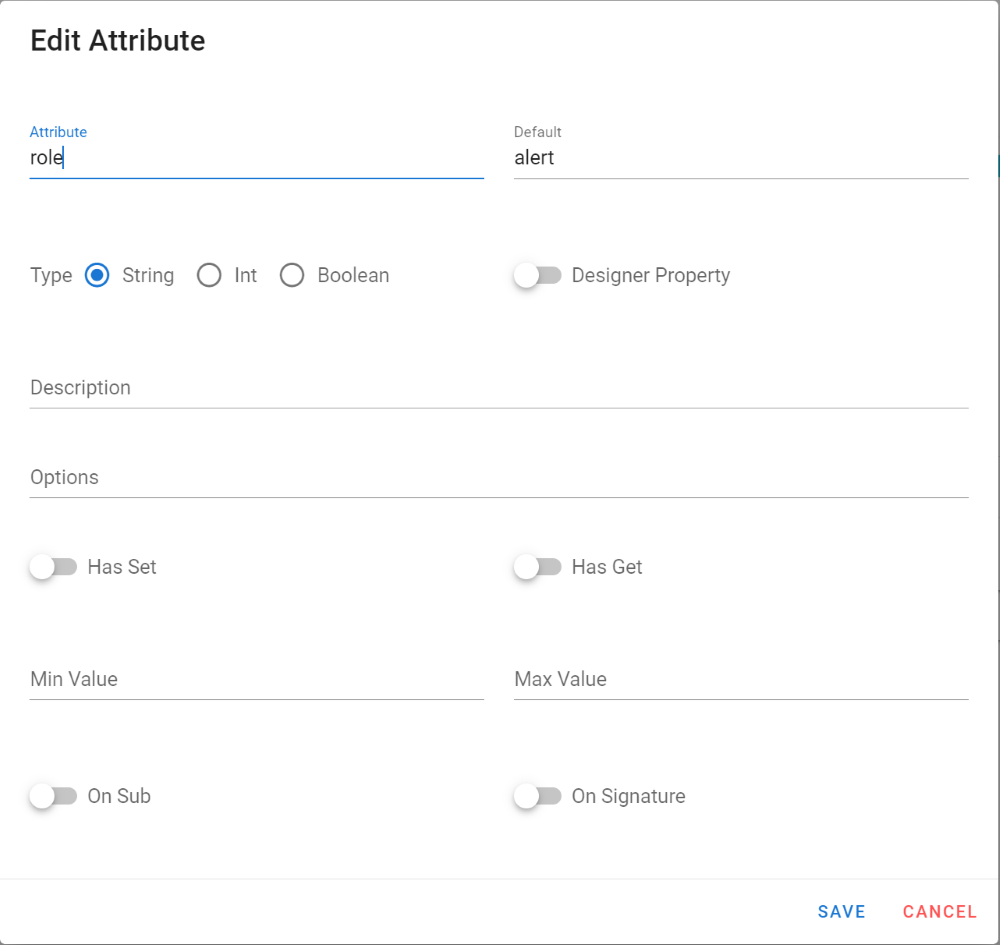Focus the Min Value field

pos(256,680)
